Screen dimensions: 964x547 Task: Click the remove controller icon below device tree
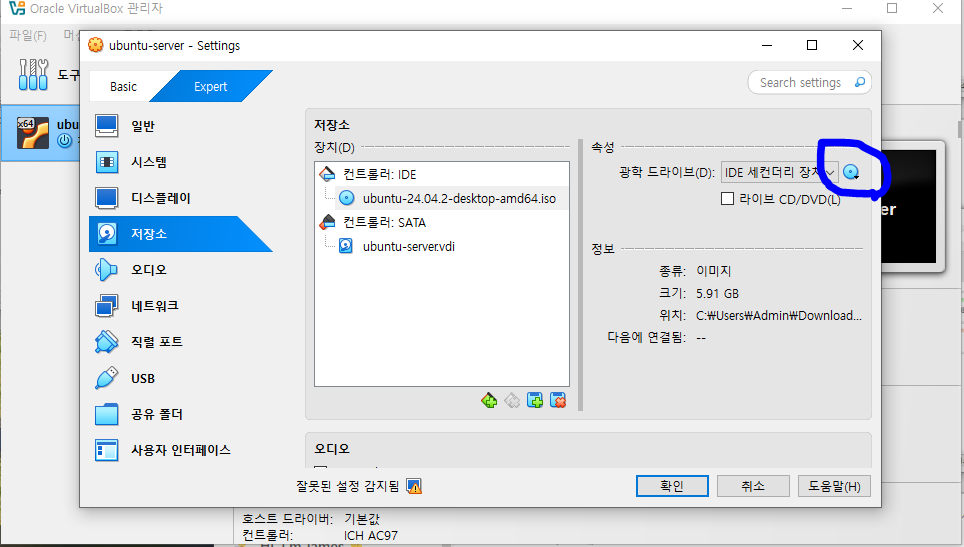point(512,401)
